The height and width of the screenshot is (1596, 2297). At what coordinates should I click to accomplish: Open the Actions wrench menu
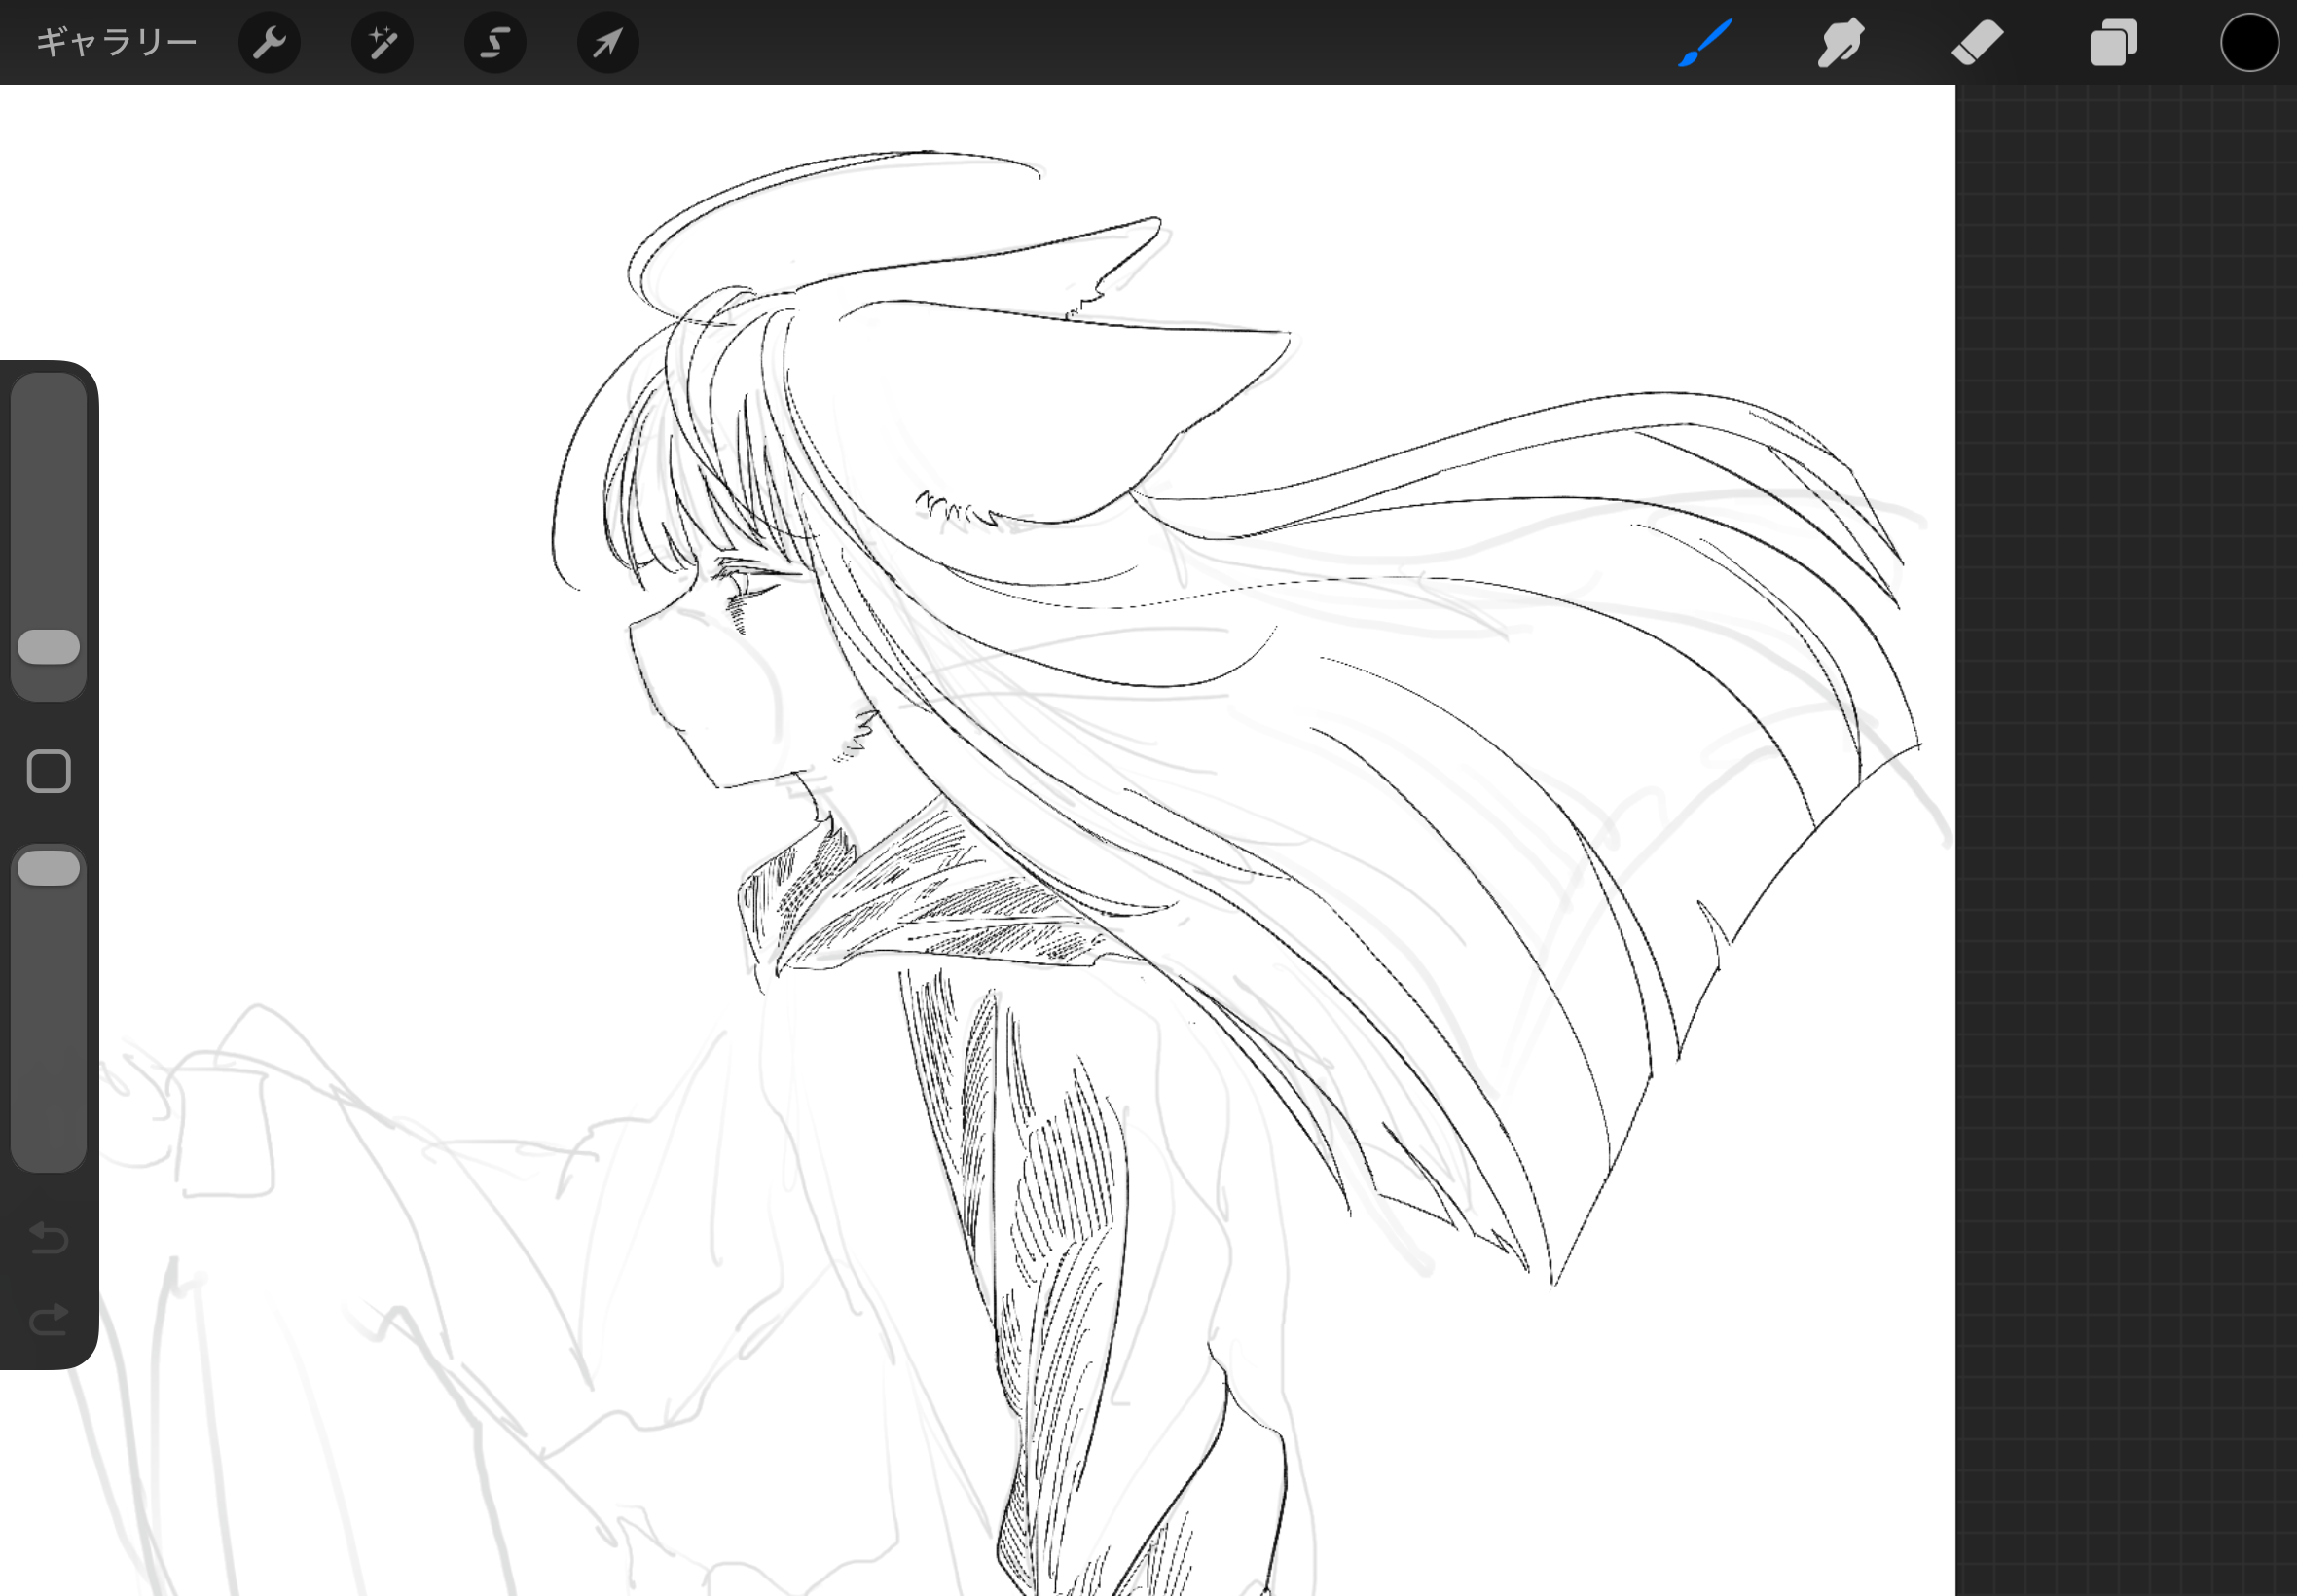pyautogui.click(x=269, y=43)
